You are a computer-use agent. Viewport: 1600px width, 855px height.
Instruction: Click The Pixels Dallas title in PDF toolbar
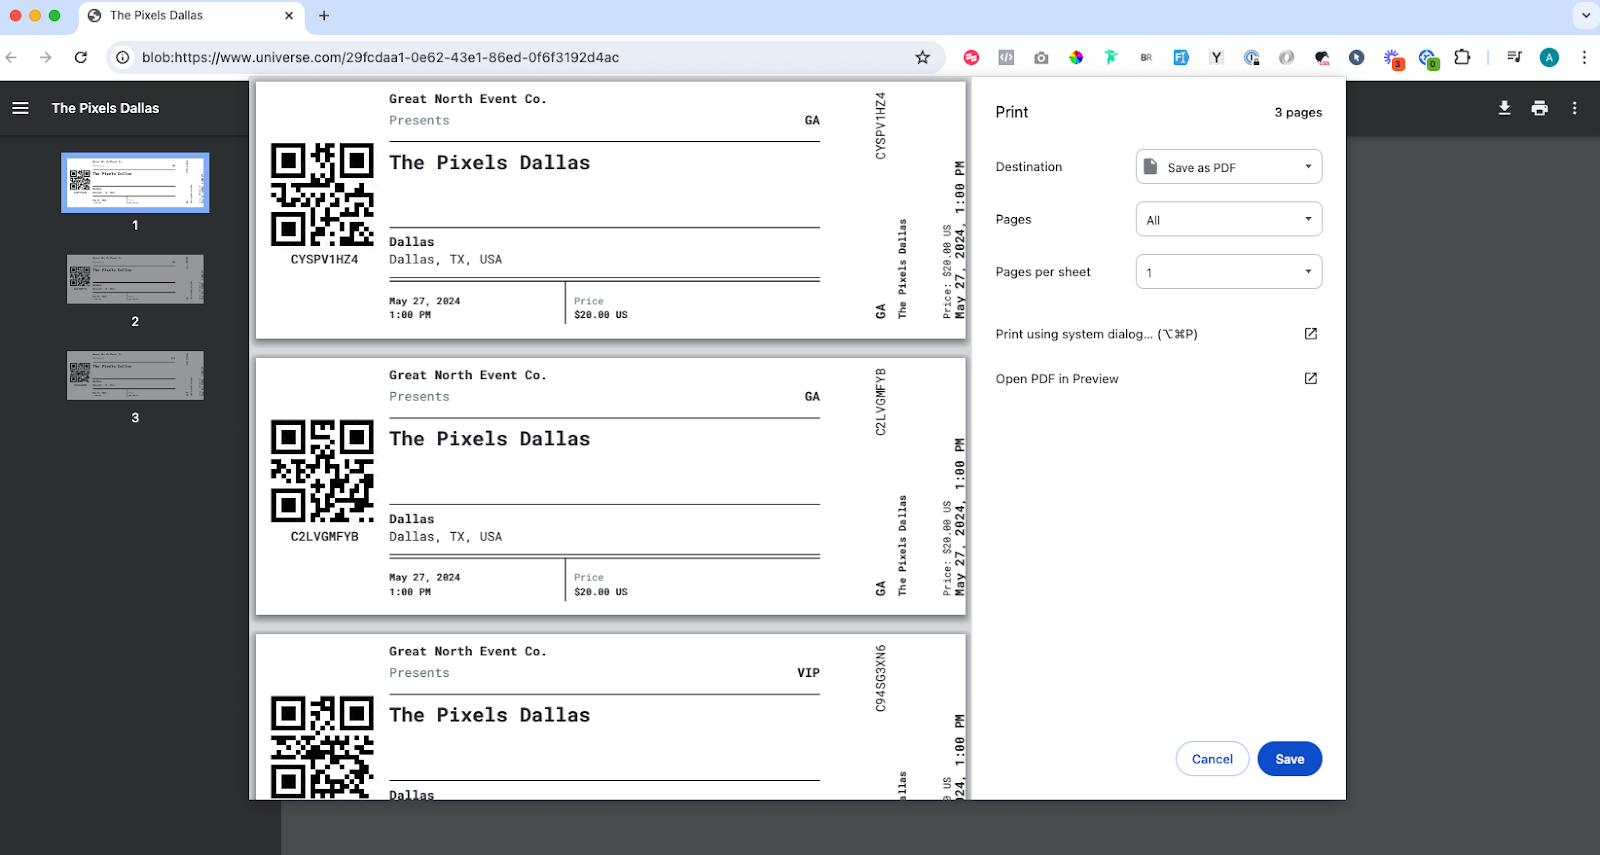tap(105, 108)
